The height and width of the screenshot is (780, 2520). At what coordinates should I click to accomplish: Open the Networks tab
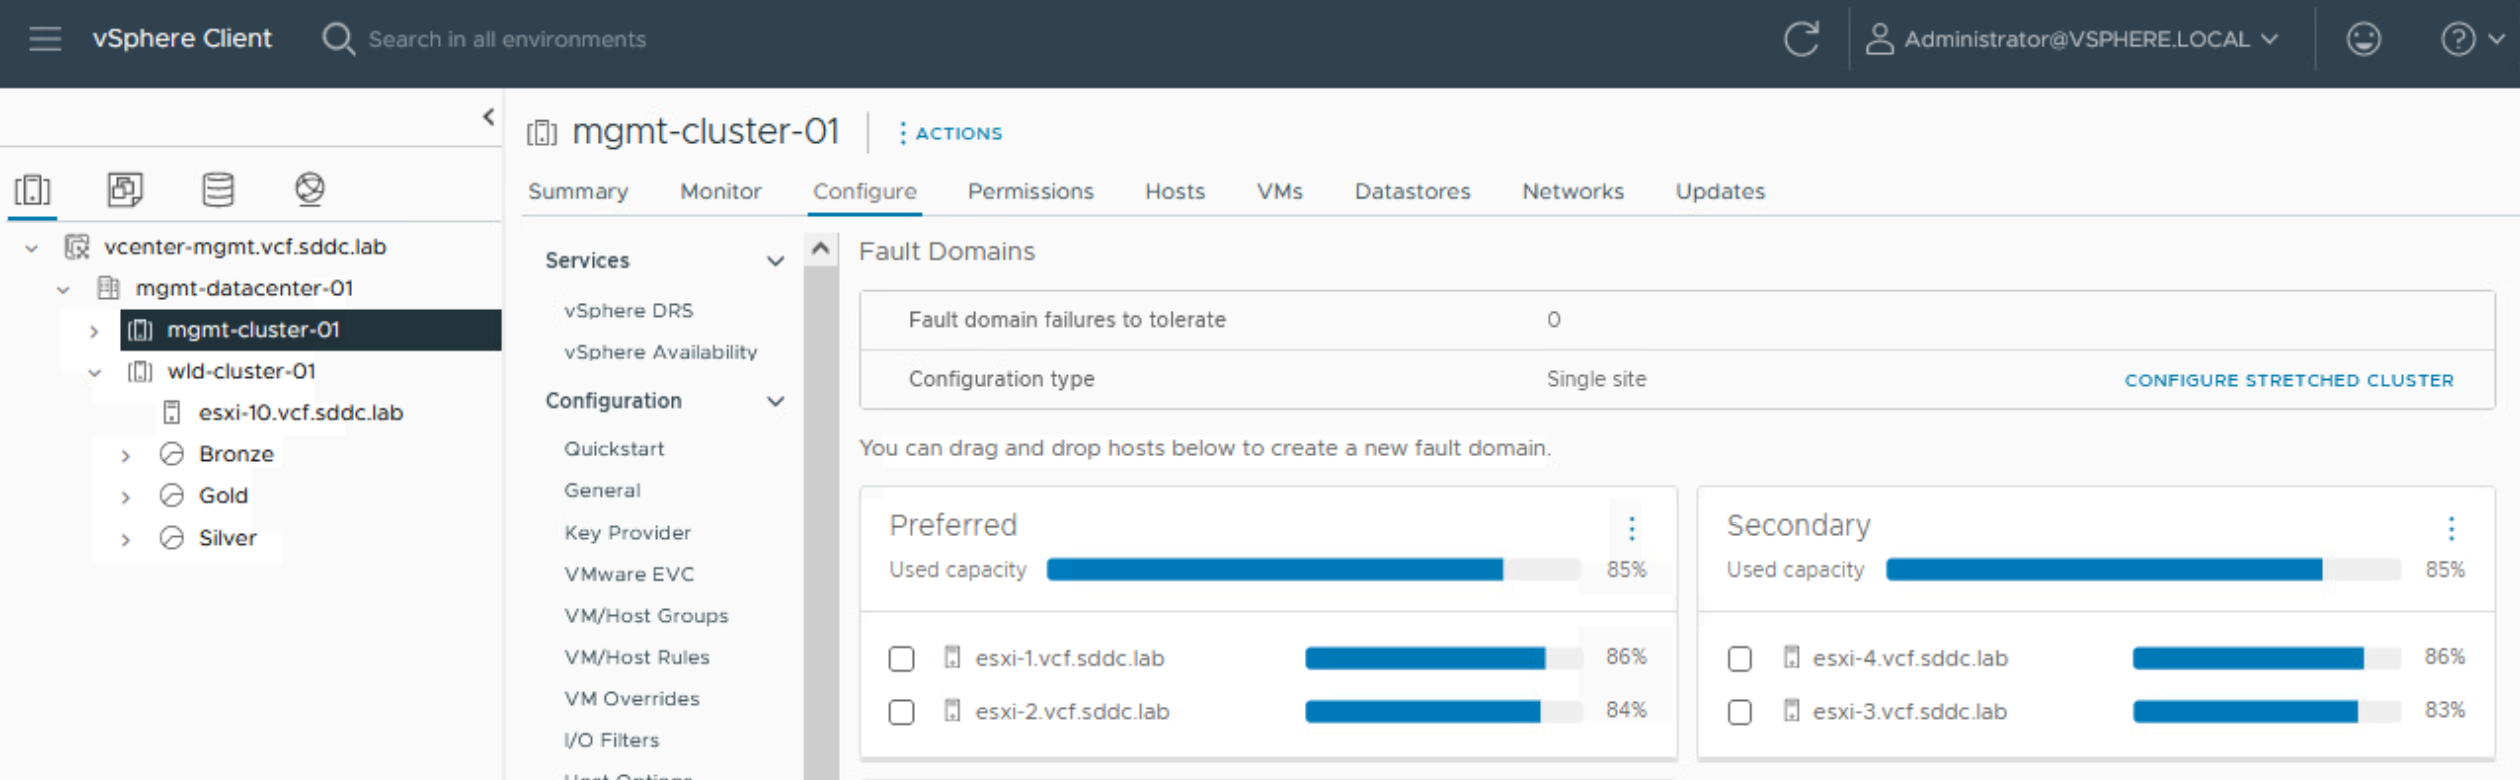[x=1572, y=191]
